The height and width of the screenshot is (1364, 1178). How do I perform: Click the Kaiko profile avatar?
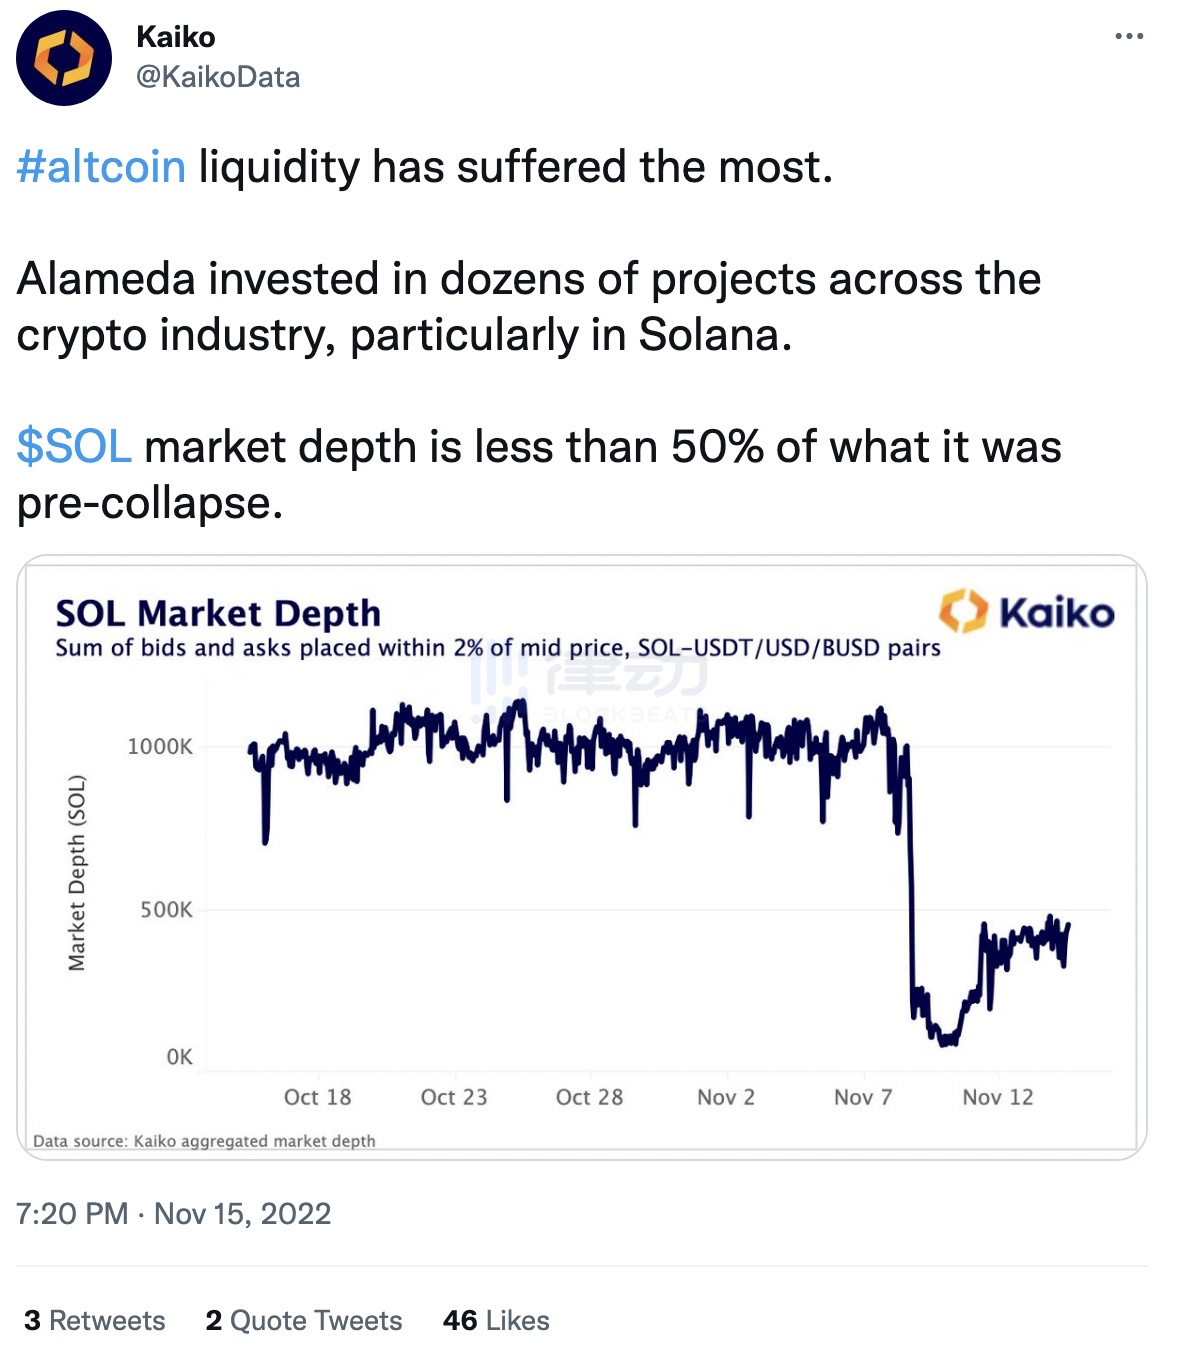[64, 58]
